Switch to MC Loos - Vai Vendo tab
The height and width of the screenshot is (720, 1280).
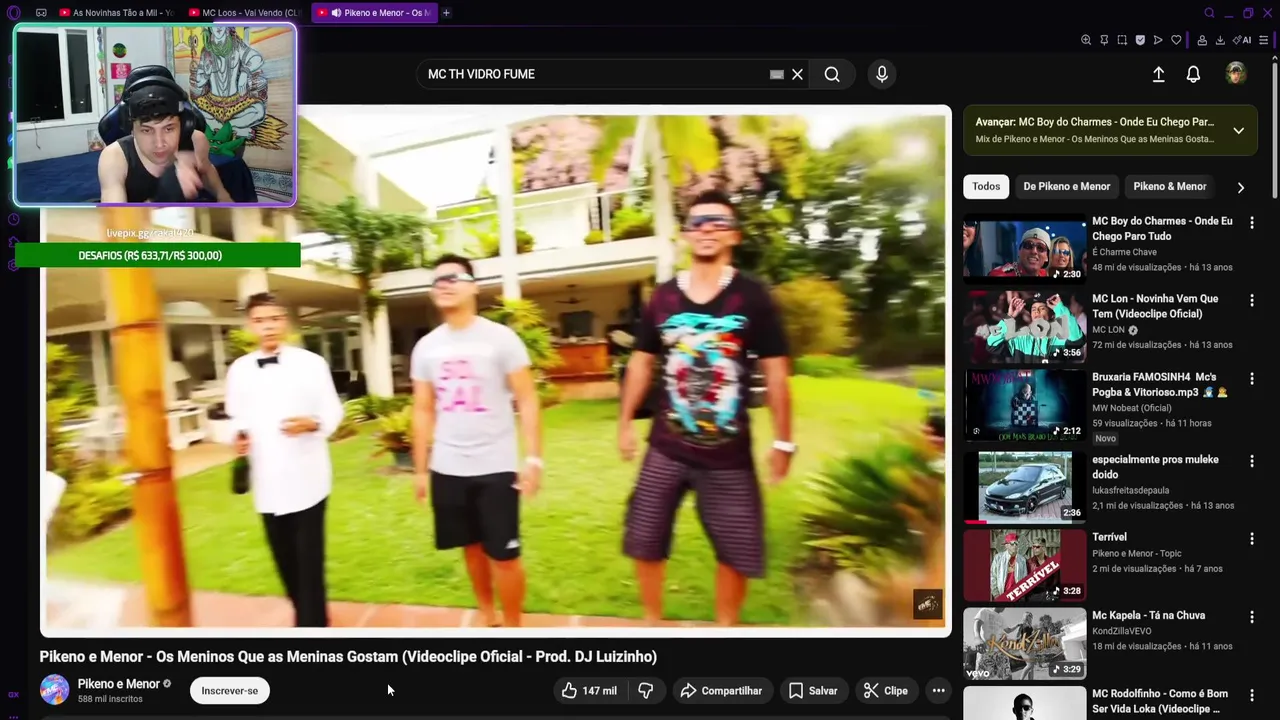(x=245, y=13)
